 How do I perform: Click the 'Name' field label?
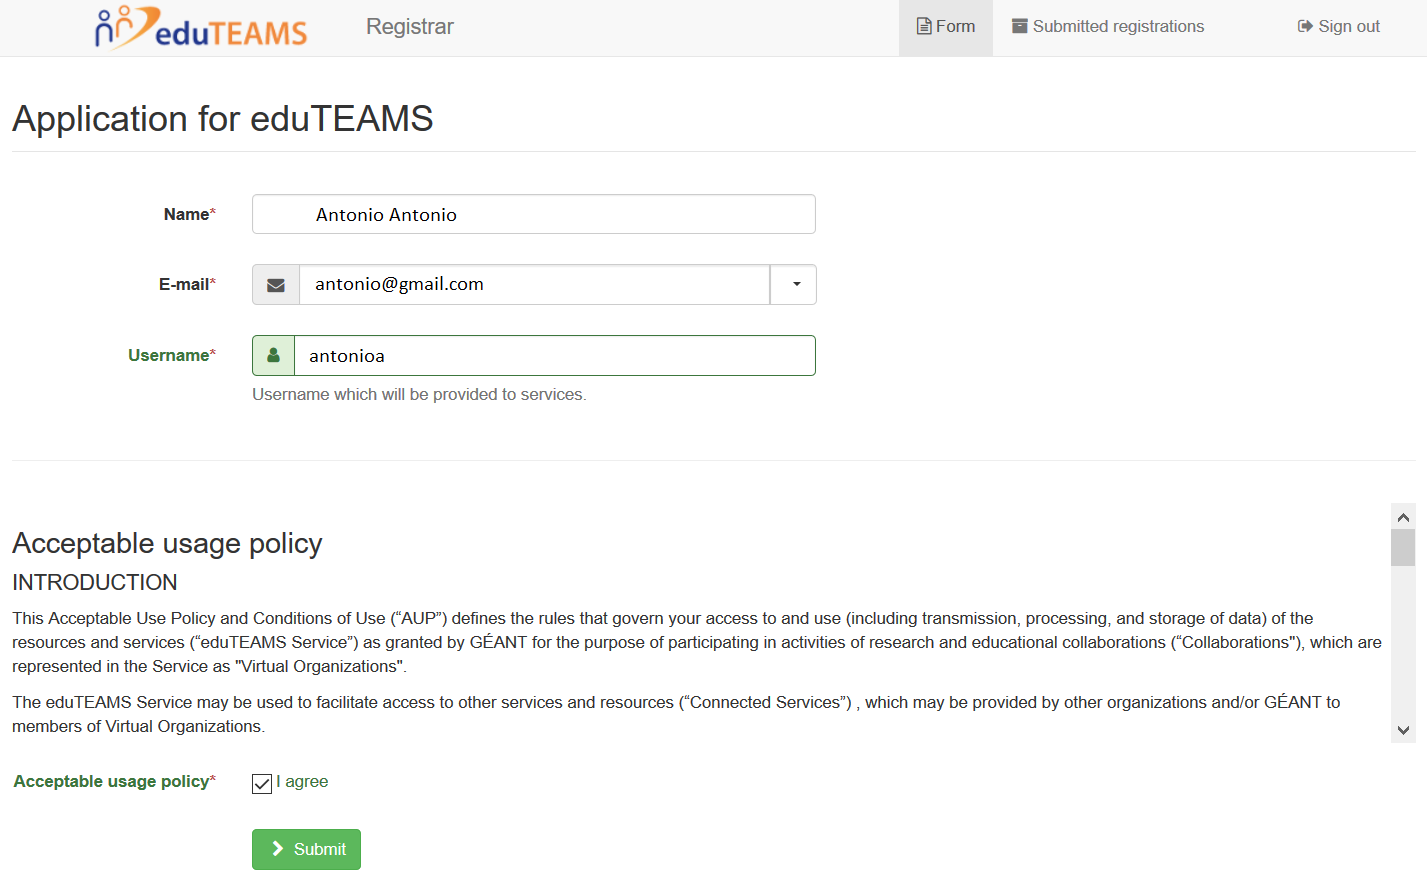pyautogui.click(x=190, y=214)
